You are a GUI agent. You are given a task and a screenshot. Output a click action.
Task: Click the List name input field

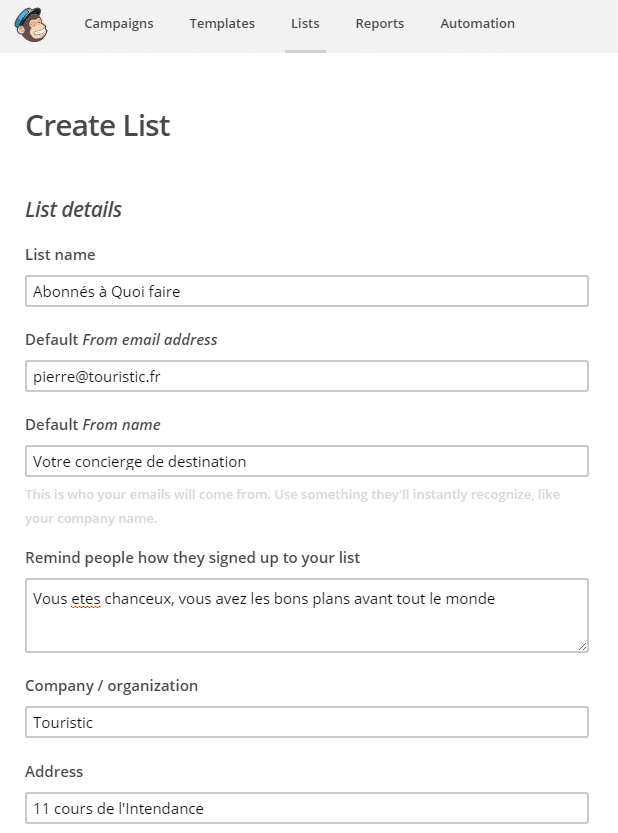click(307, 291)
